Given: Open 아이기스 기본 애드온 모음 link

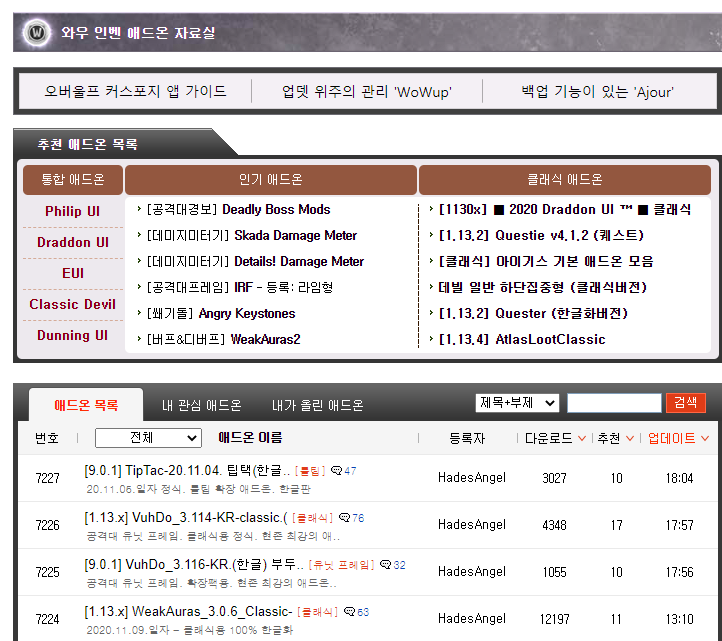Looking at the screenshot, I should tap(546, 261).
